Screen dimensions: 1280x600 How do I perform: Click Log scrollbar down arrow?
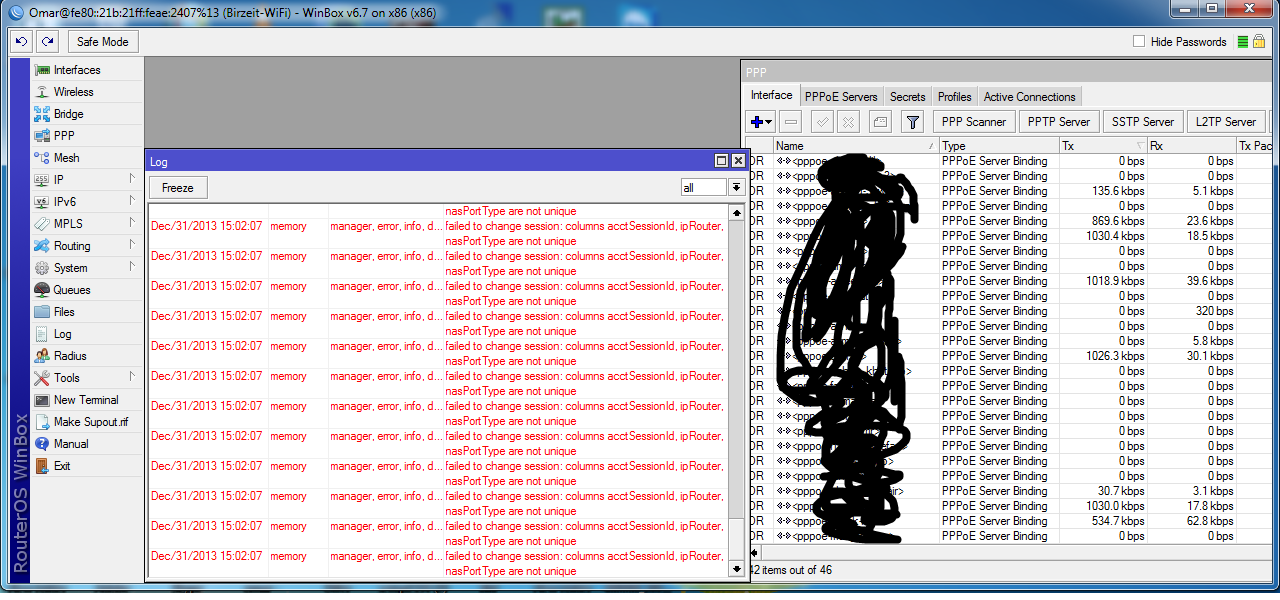(x=737, y=569)
